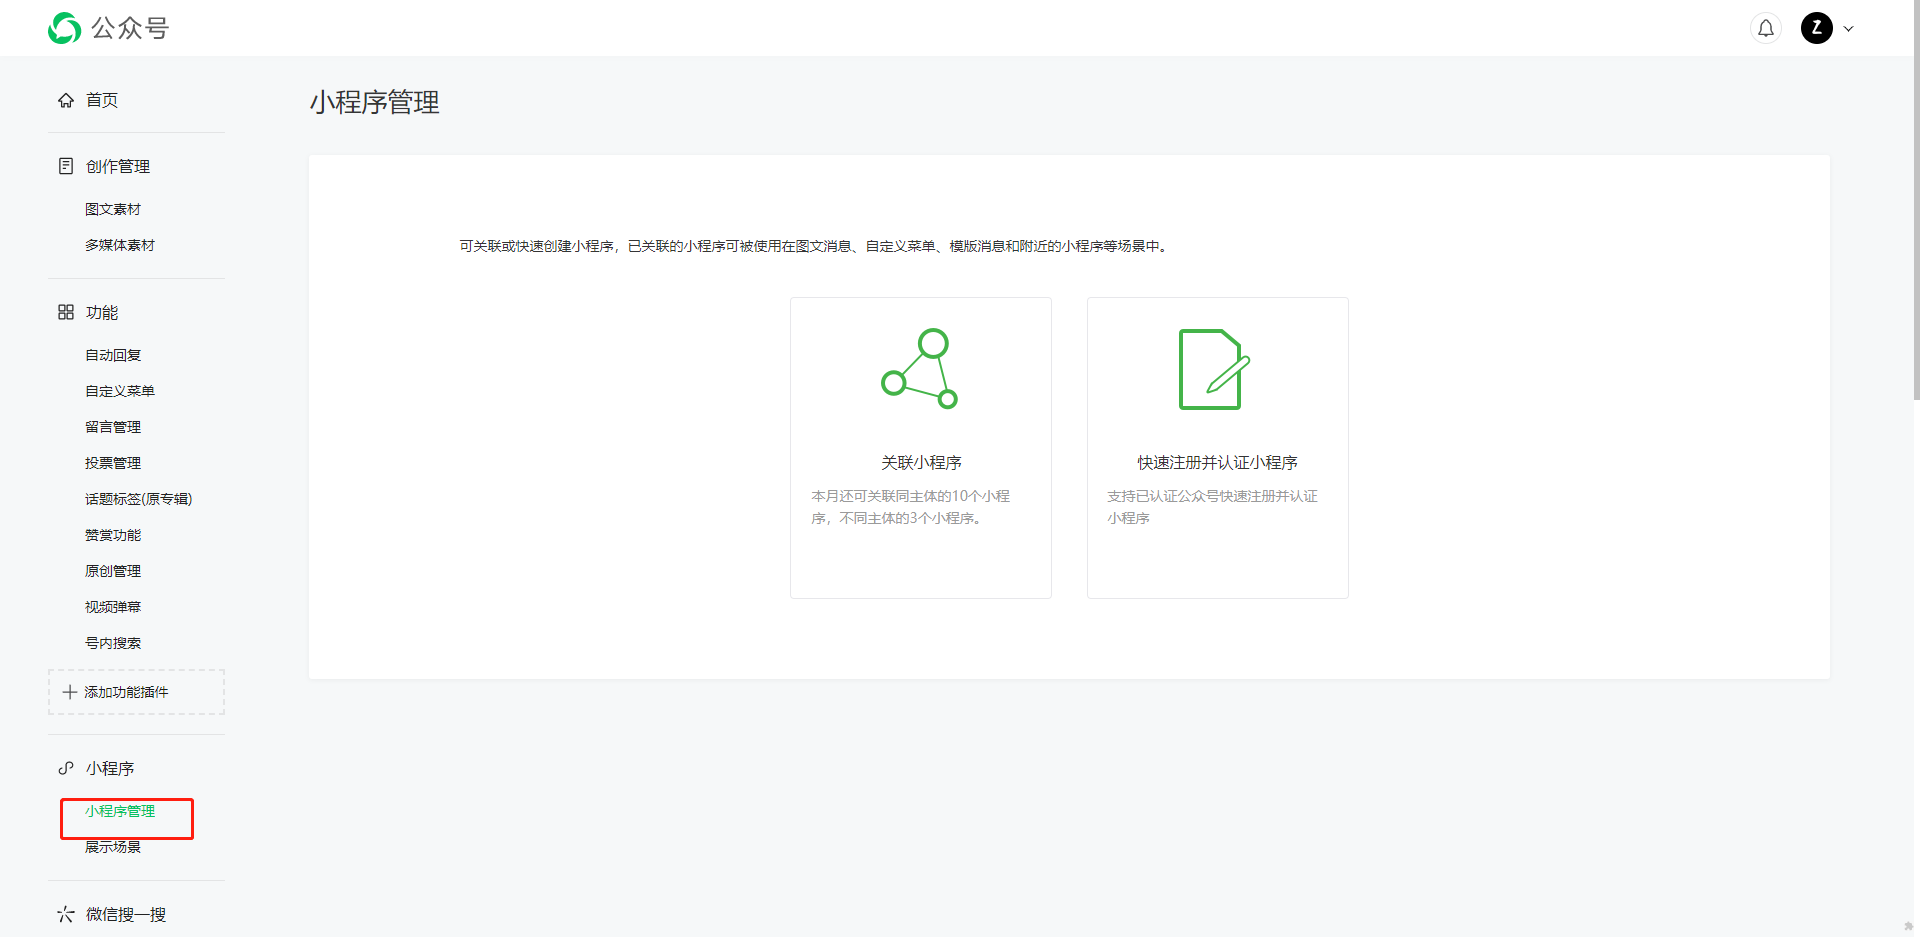Expand the account dropdown arrow
Image resolution: width=1920 pixels, height=937 pixels.
pyautogui.click(x=1848, y=29)
